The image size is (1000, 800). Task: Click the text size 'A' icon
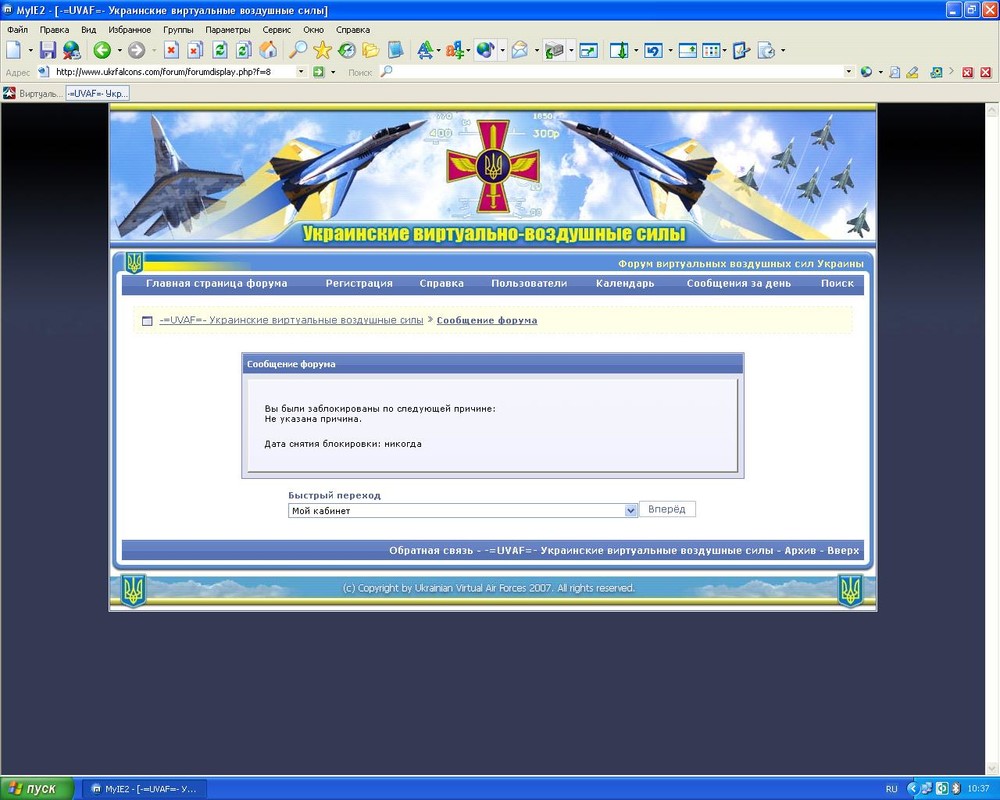click(425, 50)
